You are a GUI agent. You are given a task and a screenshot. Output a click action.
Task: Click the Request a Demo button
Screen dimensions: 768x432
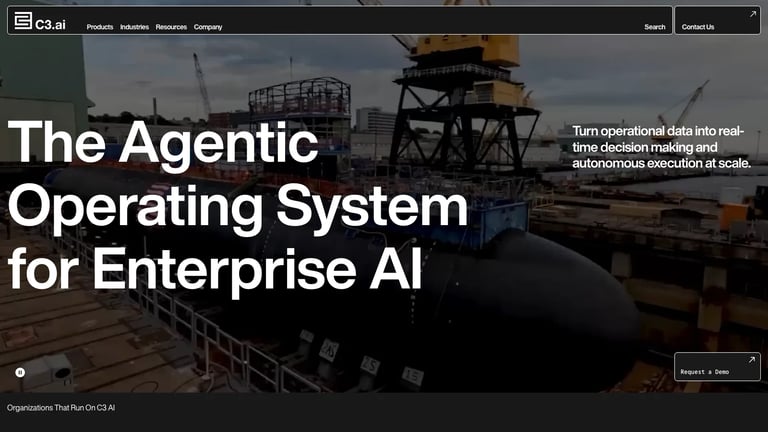point(717,366)
